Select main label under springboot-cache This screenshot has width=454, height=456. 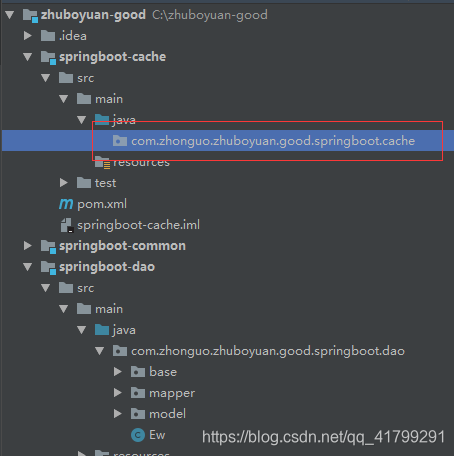109,99
